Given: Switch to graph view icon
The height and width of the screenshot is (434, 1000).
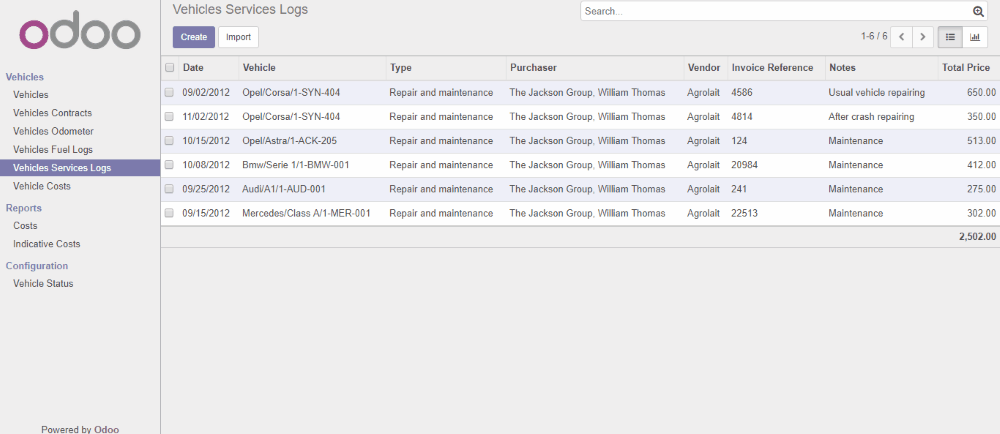Looking at the screenshot, I should tap(974, 37).
